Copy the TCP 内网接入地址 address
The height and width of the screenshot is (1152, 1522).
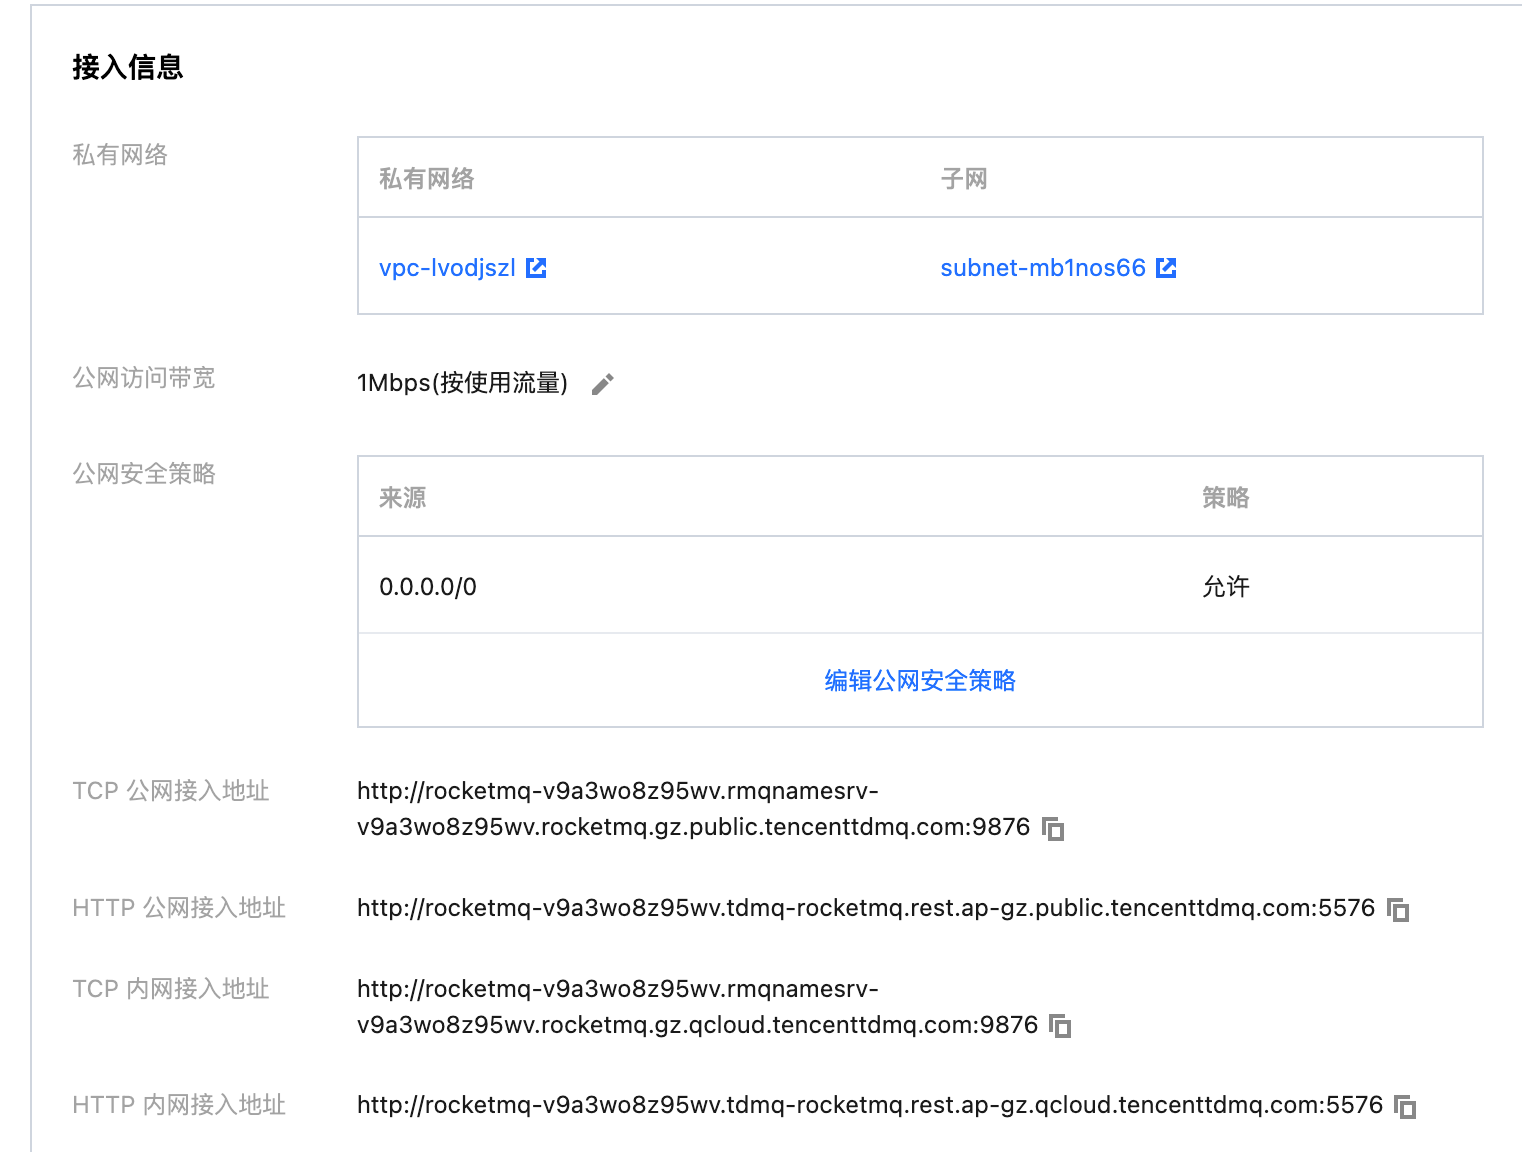(x=1060, y=1026)
